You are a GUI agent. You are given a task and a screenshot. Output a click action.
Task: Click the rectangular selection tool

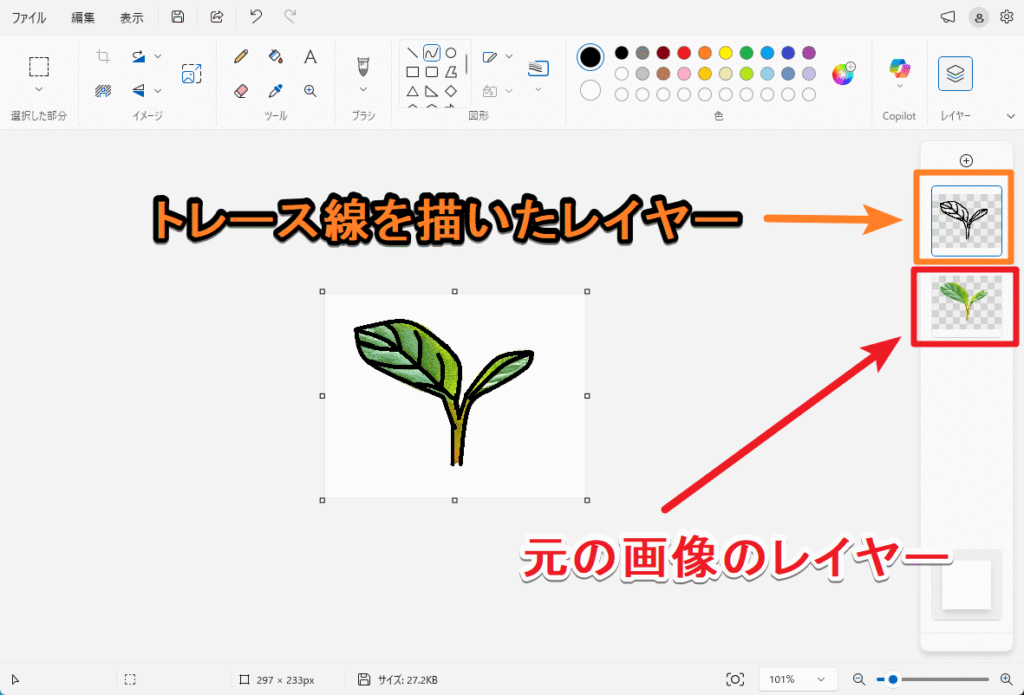point(39,67)
